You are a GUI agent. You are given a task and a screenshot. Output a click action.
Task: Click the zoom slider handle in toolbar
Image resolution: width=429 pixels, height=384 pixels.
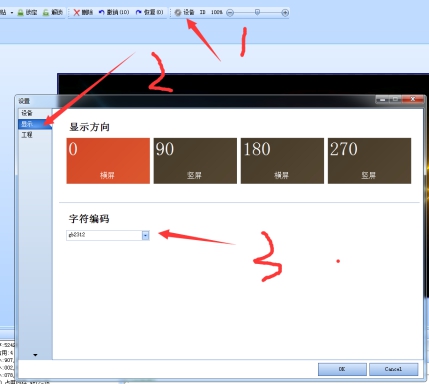click(x=257, y=12)
